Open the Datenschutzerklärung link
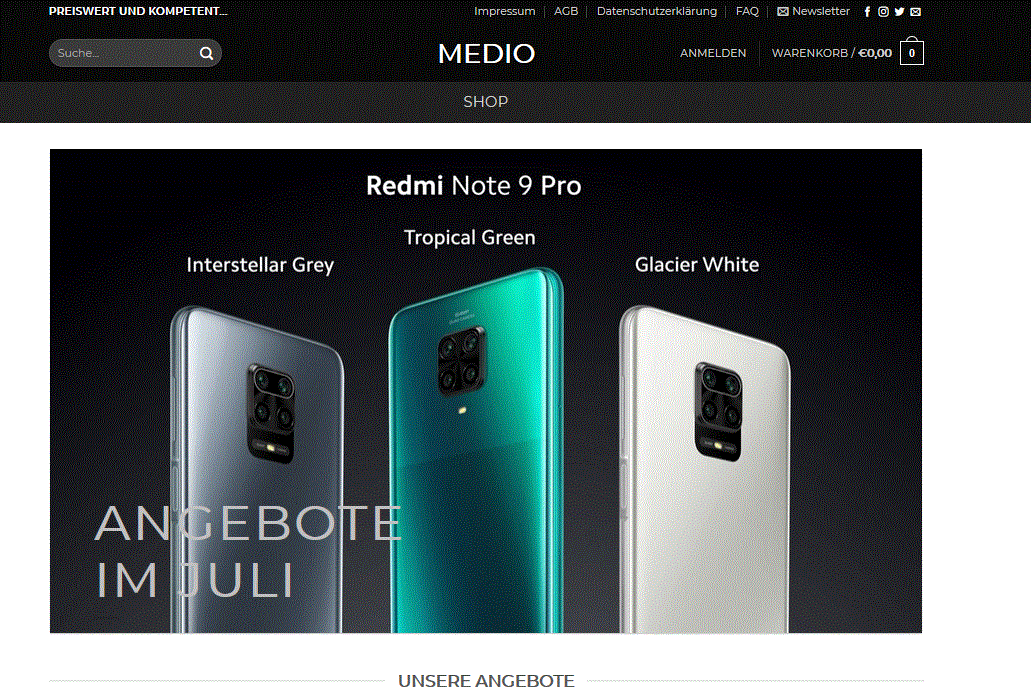 656,11
